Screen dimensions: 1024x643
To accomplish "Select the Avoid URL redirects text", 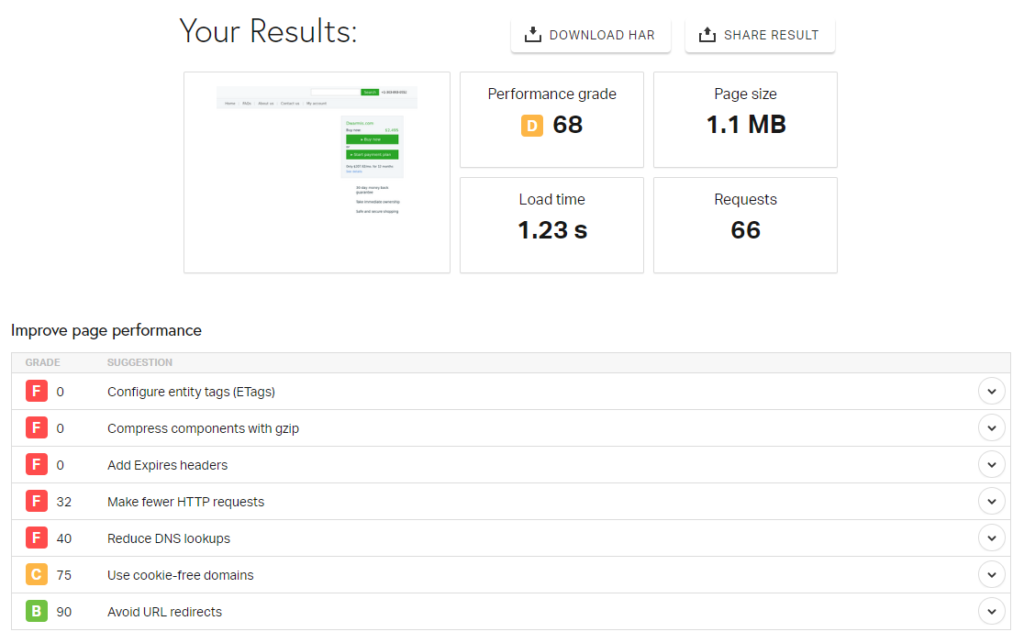I will point(165,612).
